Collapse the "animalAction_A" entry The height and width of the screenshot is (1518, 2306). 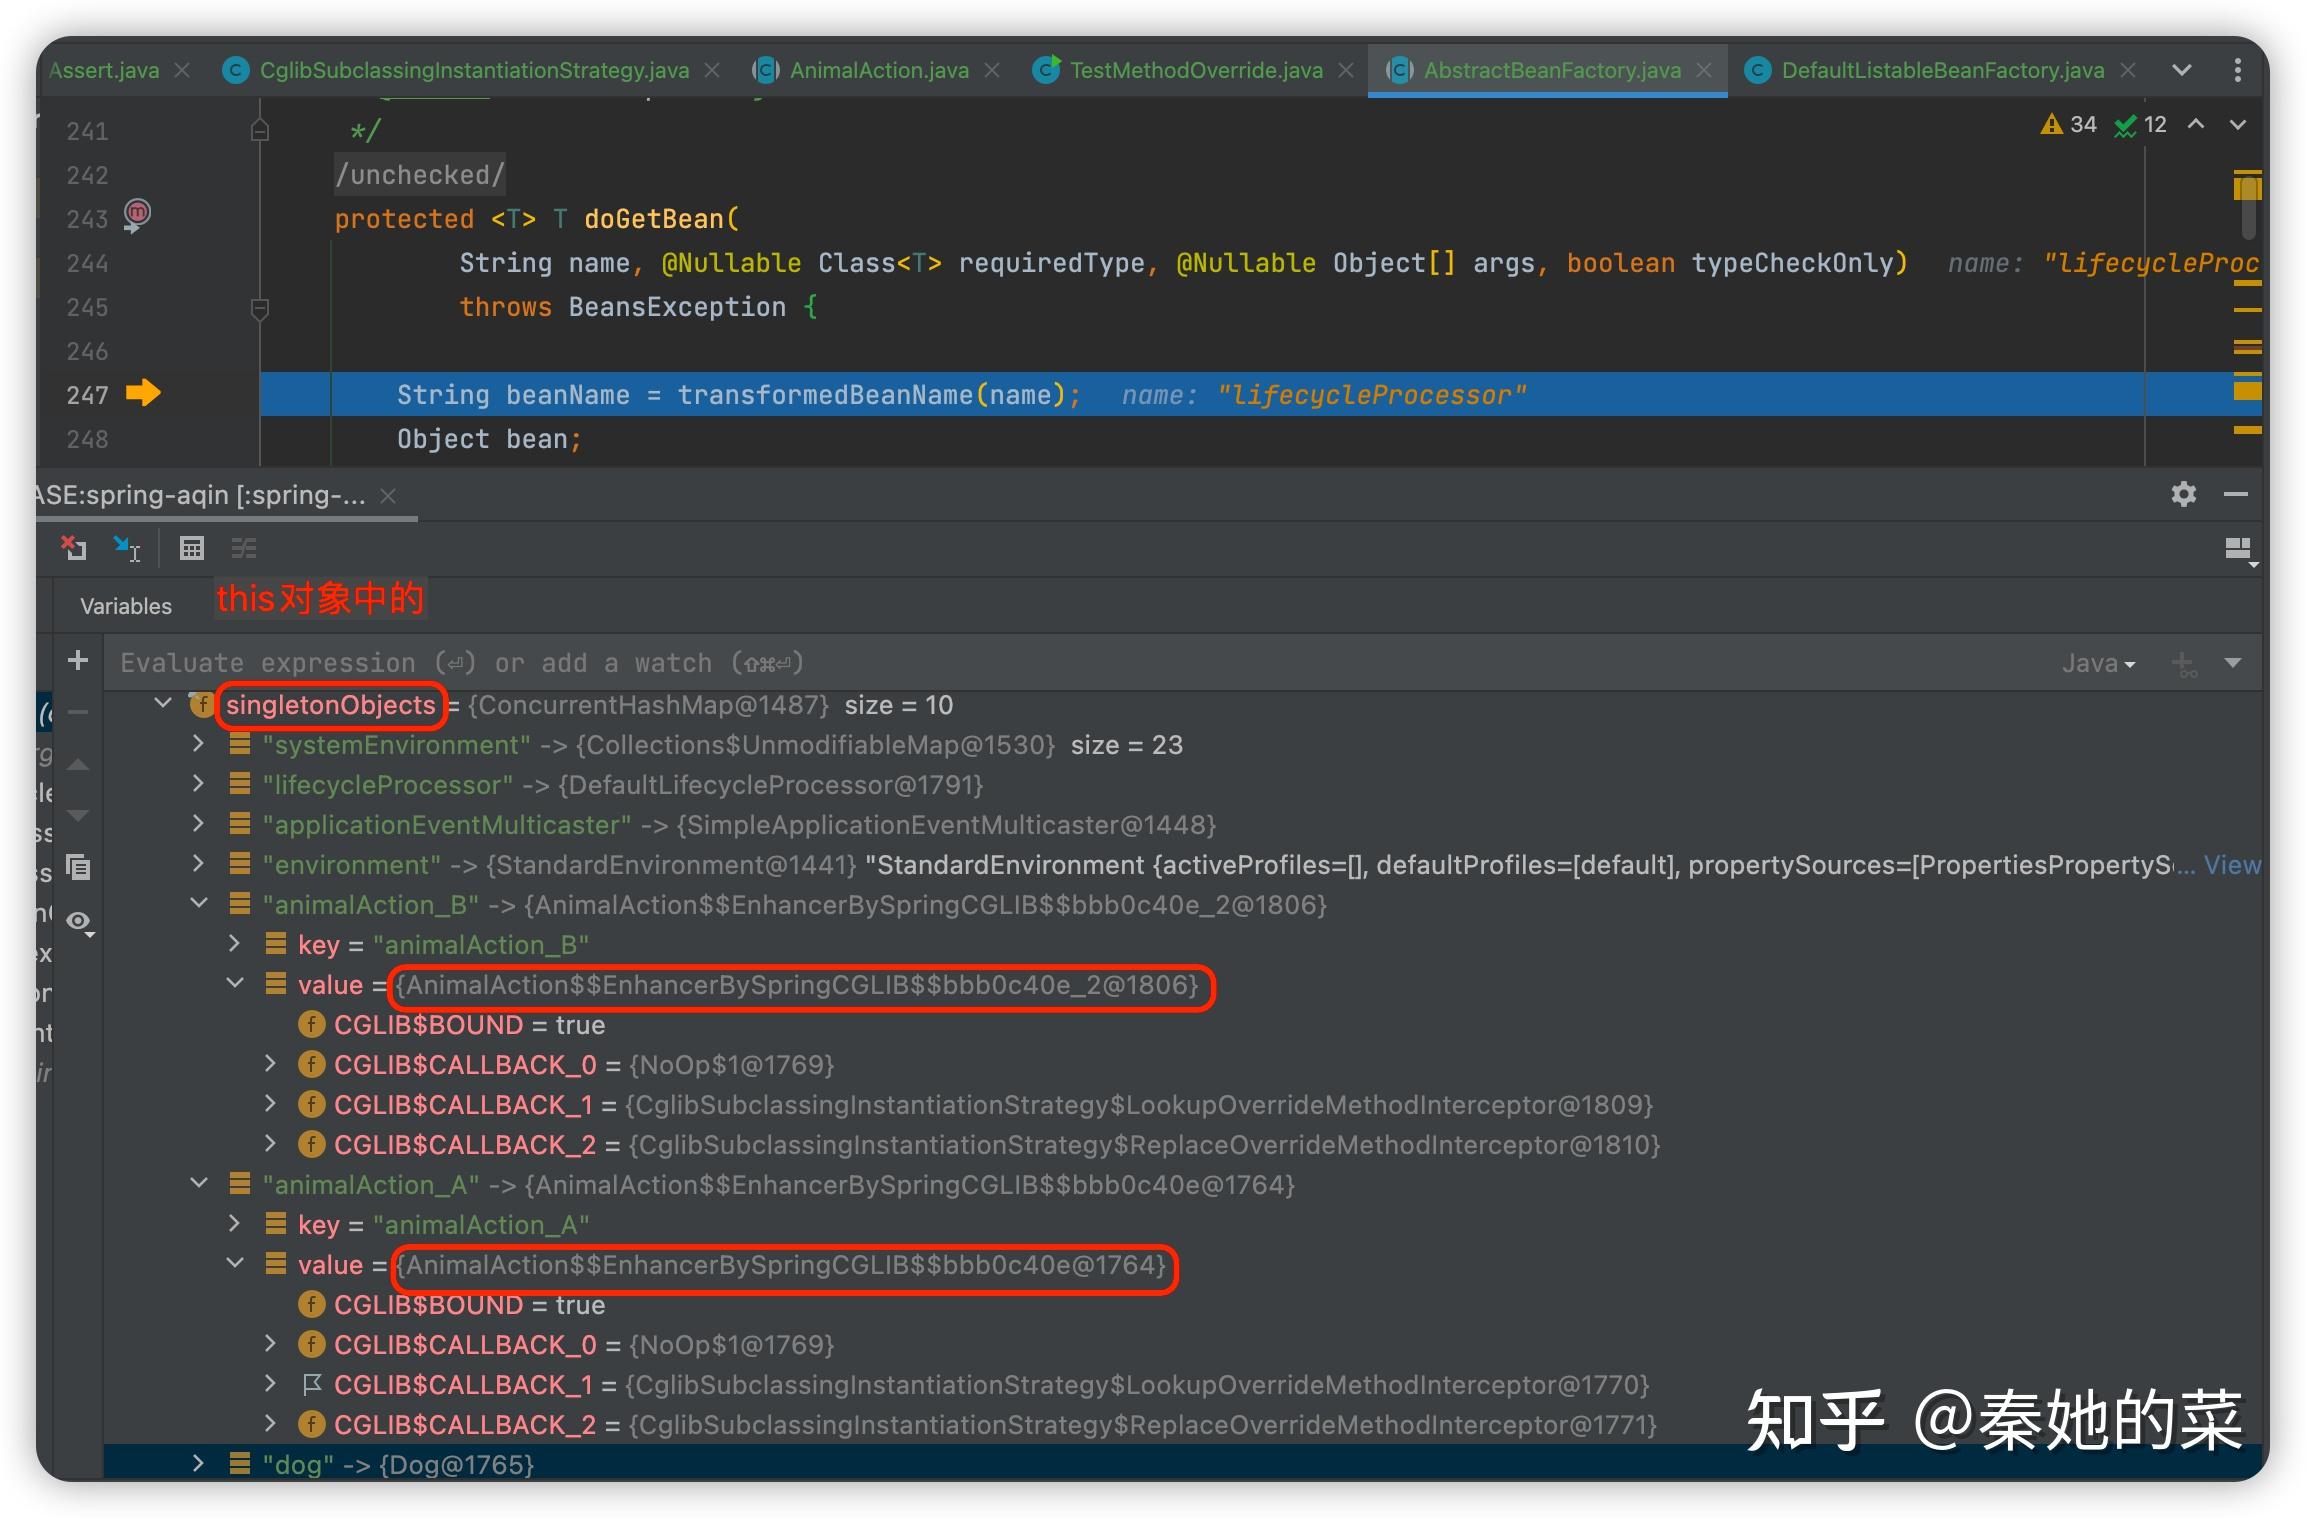tap(199, 1183)
